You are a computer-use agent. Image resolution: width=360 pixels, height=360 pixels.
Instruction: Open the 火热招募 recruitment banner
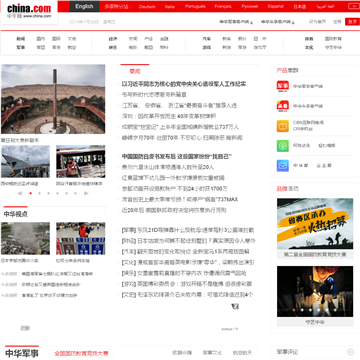coord(315,224)
